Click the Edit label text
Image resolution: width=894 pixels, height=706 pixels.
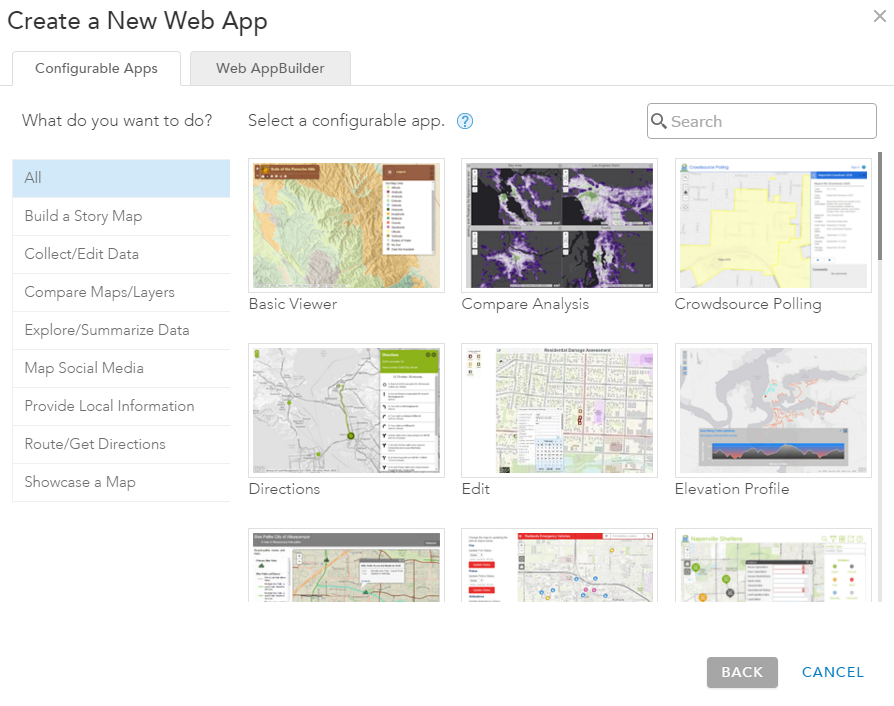(476, 489)
